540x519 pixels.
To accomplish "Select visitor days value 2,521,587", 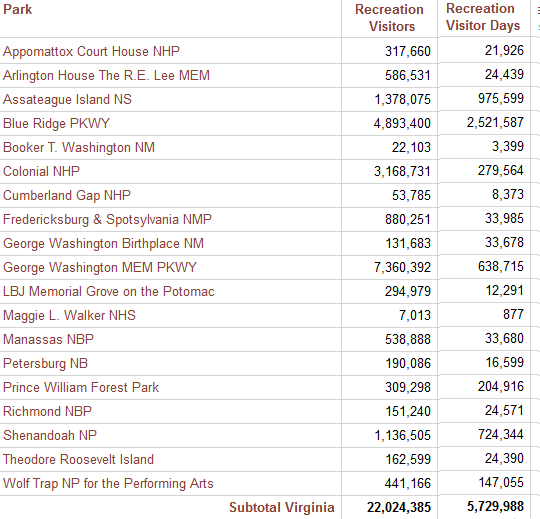I will (x=495, y=123).
